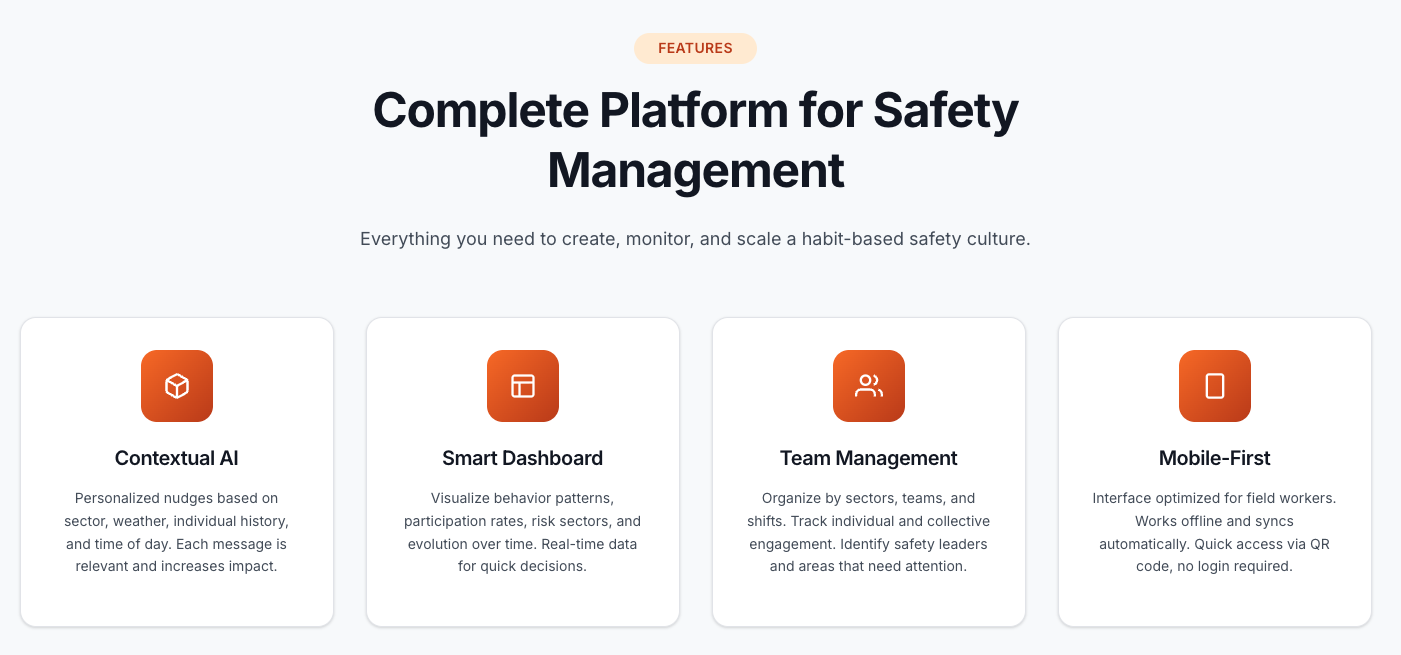Viewport: 1401px width, 655px height.
Task: Click the Smart Dashboard title text
Action: (522, 458)
